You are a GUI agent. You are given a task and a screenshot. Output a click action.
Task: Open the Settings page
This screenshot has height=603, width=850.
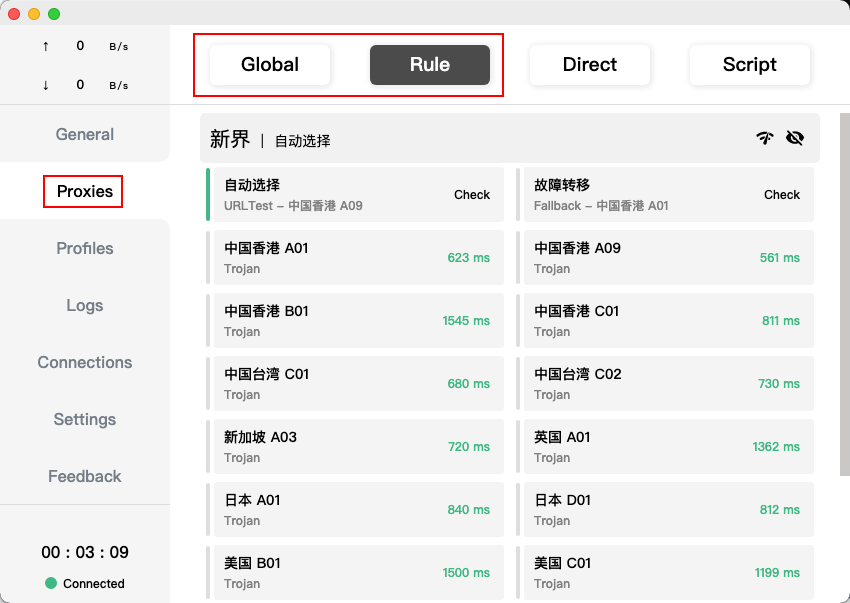pos(85,420)
